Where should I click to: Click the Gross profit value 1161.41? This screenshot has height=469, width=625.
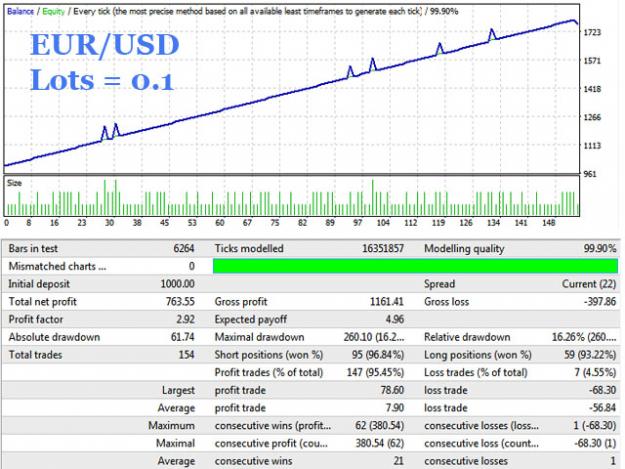tap(387, 302)
